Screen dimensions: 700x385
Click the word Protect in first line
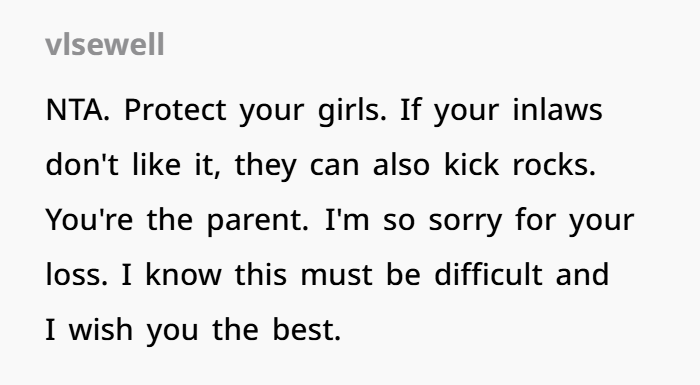(x=175, y=110)
